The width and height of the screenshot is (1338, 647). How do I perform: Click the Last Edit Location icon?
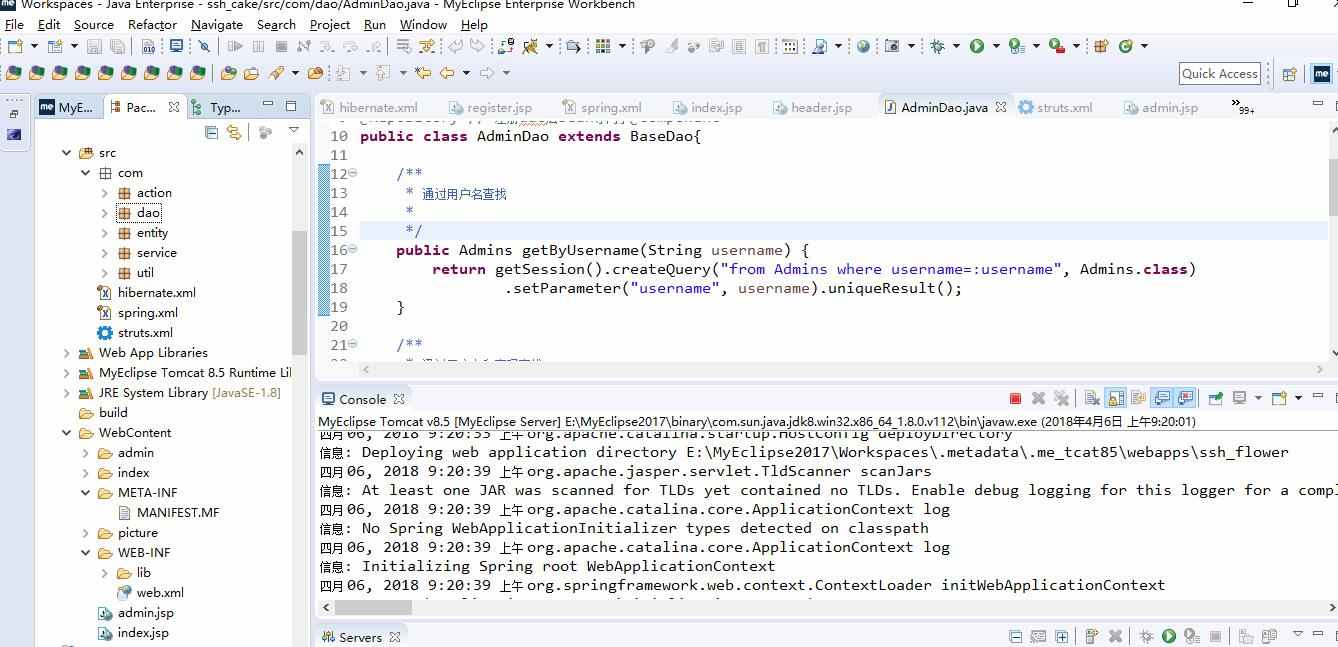point(423,72)
